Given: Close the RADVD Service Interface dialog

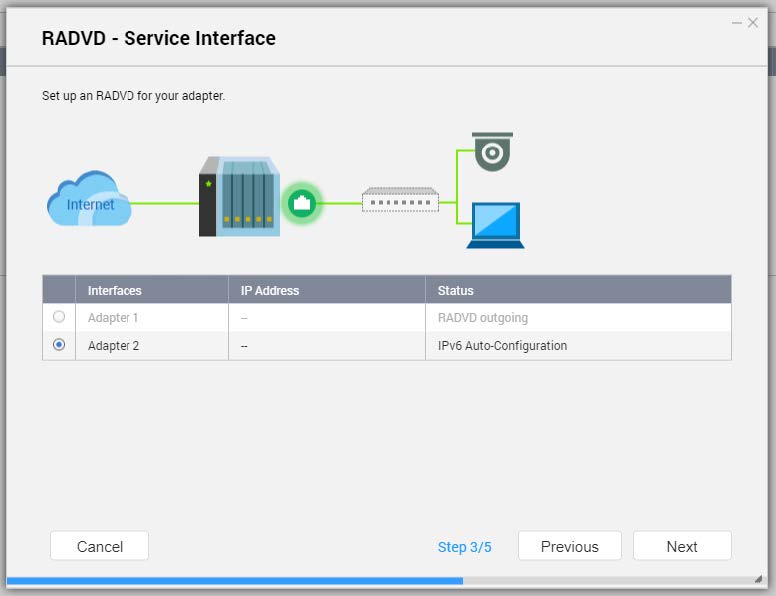Looking at the screenshot, I should point(753,23).
